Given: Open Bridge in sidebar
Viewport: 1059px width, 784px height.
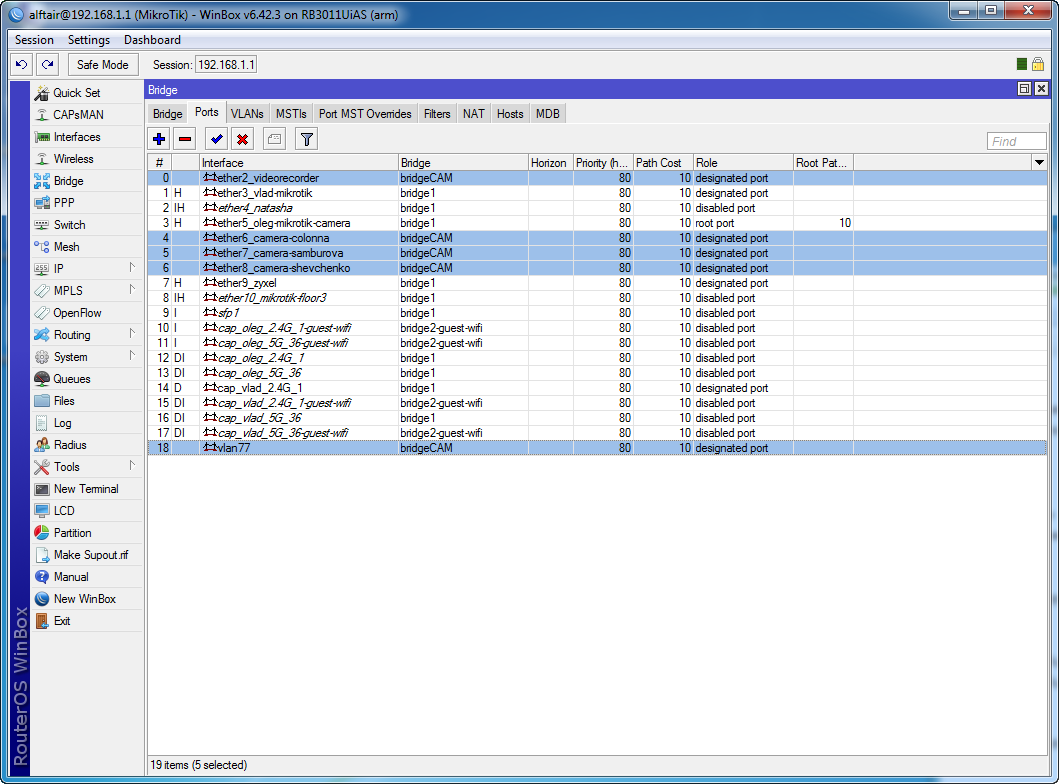Looking at the screenshot, I should tap(87, 181).
